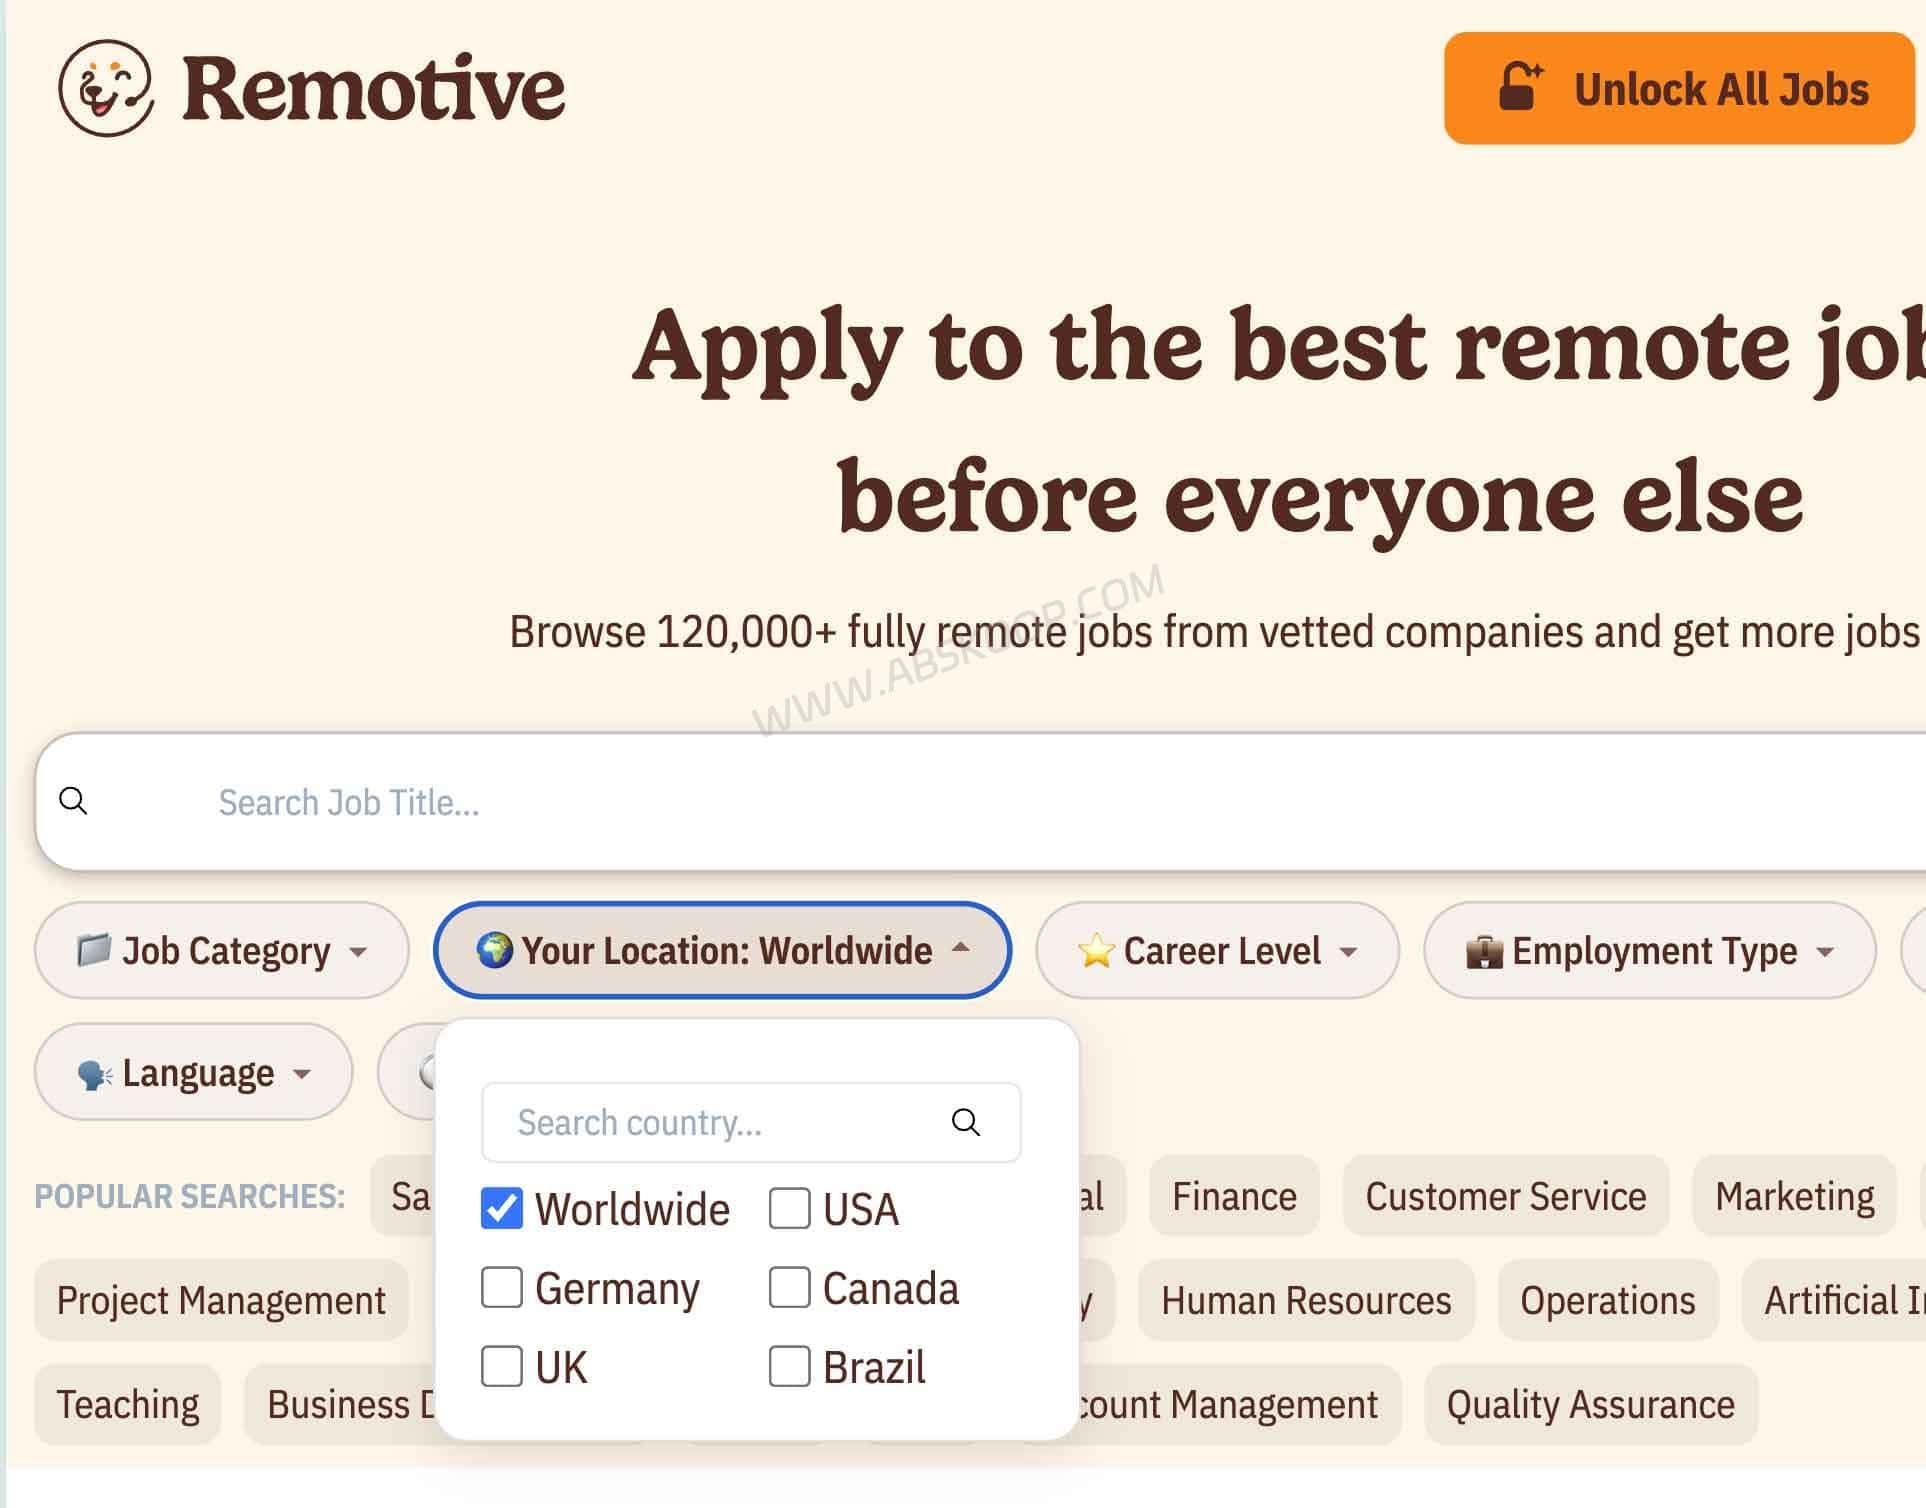Click the star icon on Career Level

coord(1096,950)
